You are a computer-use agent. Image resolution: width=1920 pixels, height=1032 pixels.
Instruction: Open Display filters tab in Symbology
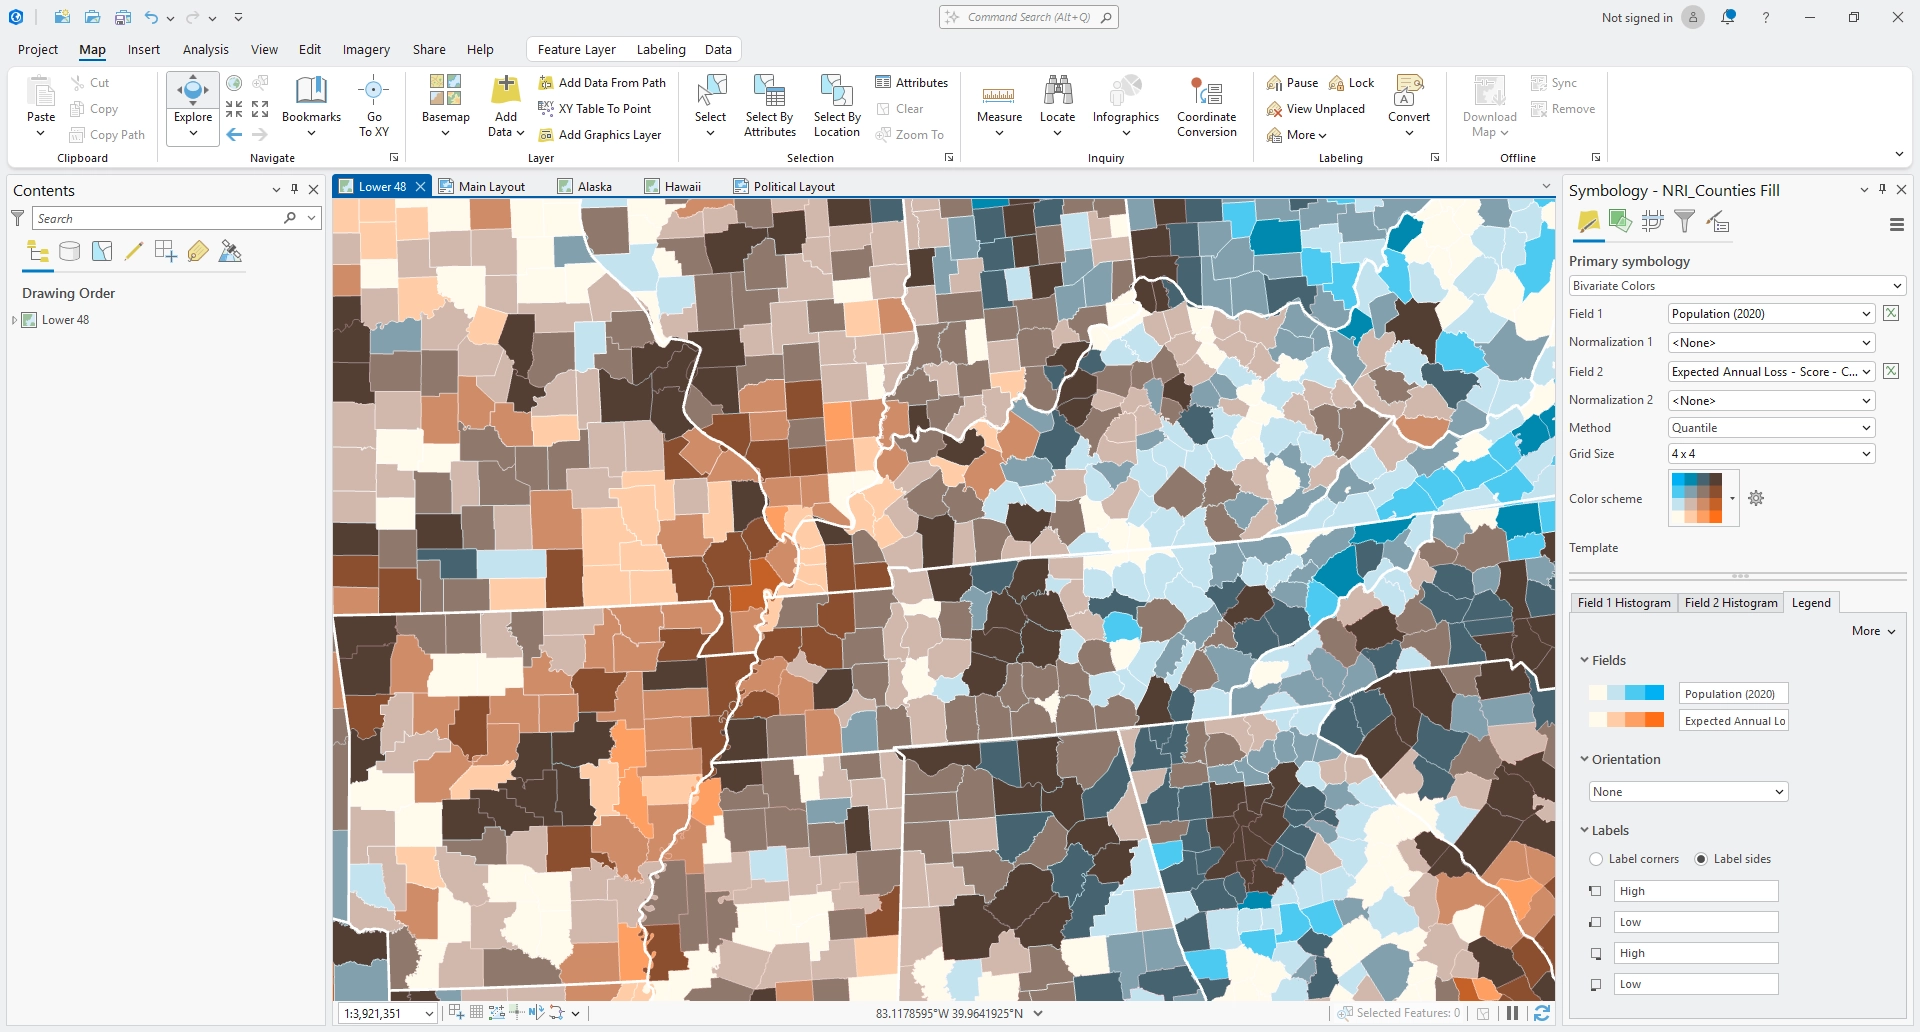click(x=1684, y=221)
